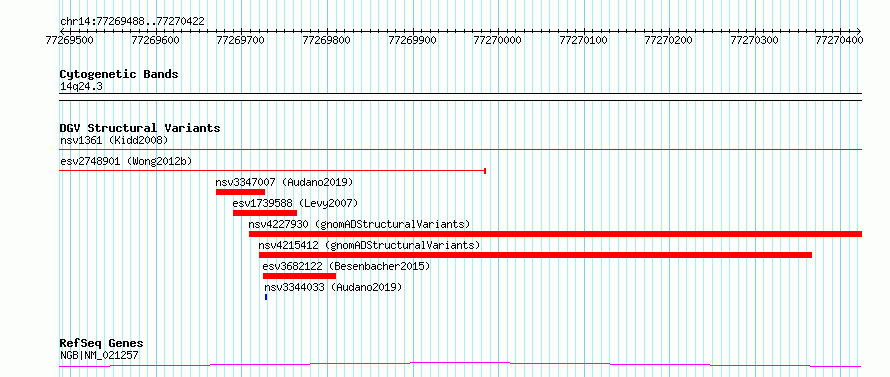This screenshot has width=890, height=377.
Task: Click the small blue nsv3344033 marker
Action: tap(266, 297)
